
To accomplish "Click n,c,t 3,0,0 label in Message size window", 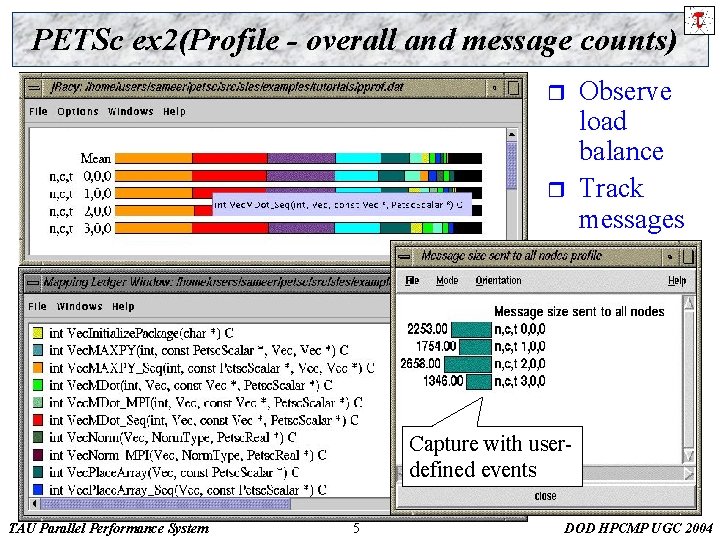I will click(520, 381).
